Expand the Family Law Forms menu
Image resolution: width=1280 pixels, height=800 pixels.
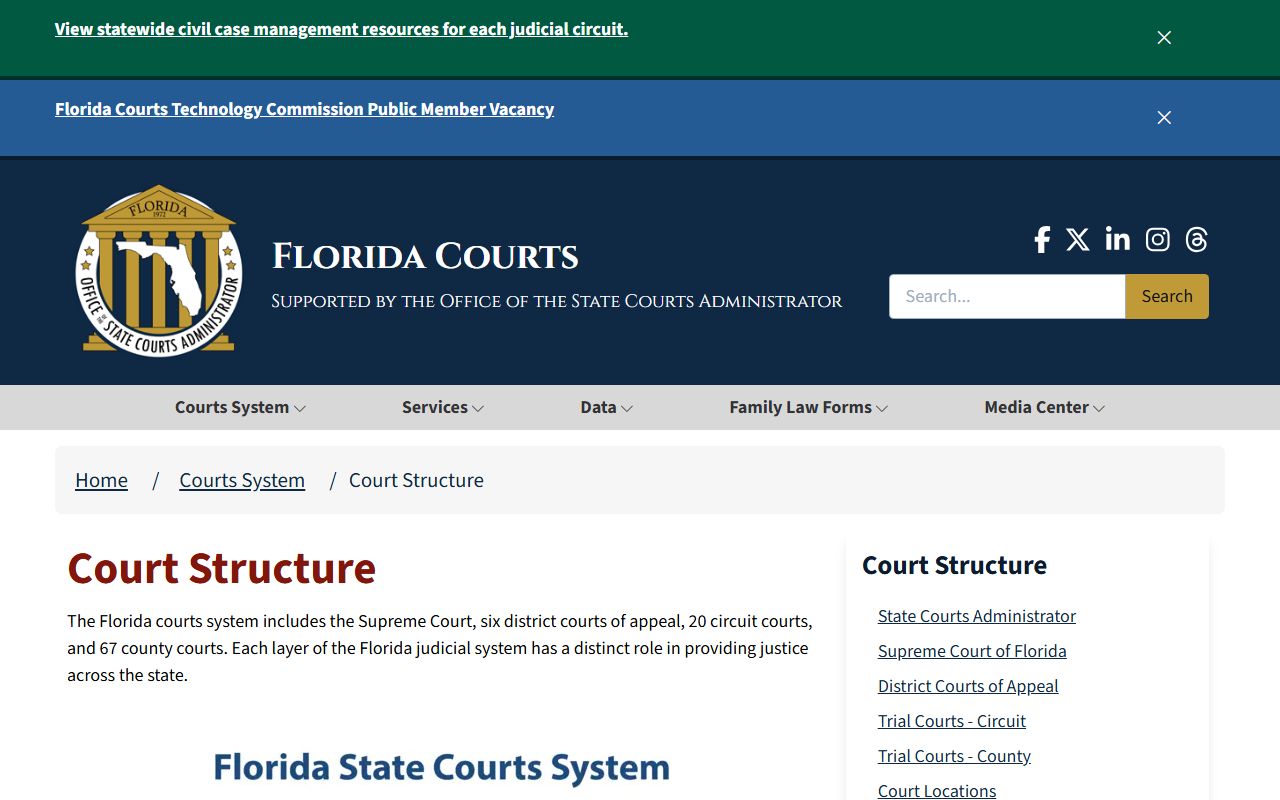point(809,407)
